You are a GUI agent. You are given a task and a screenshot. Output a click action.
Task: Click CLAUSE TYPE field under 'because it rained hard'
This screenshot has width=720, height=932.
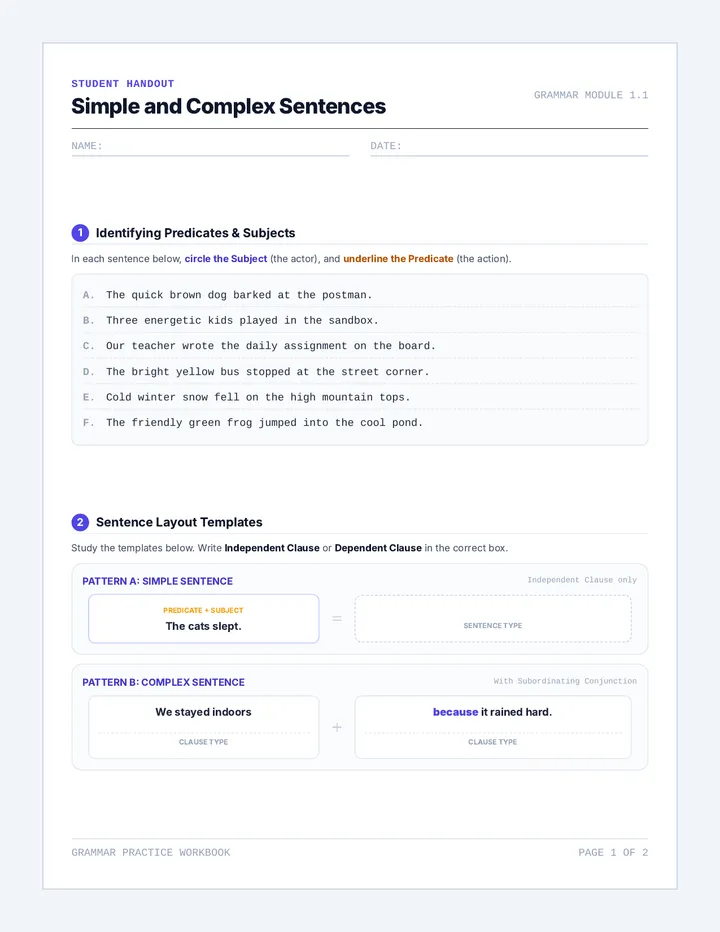[493, 742]
